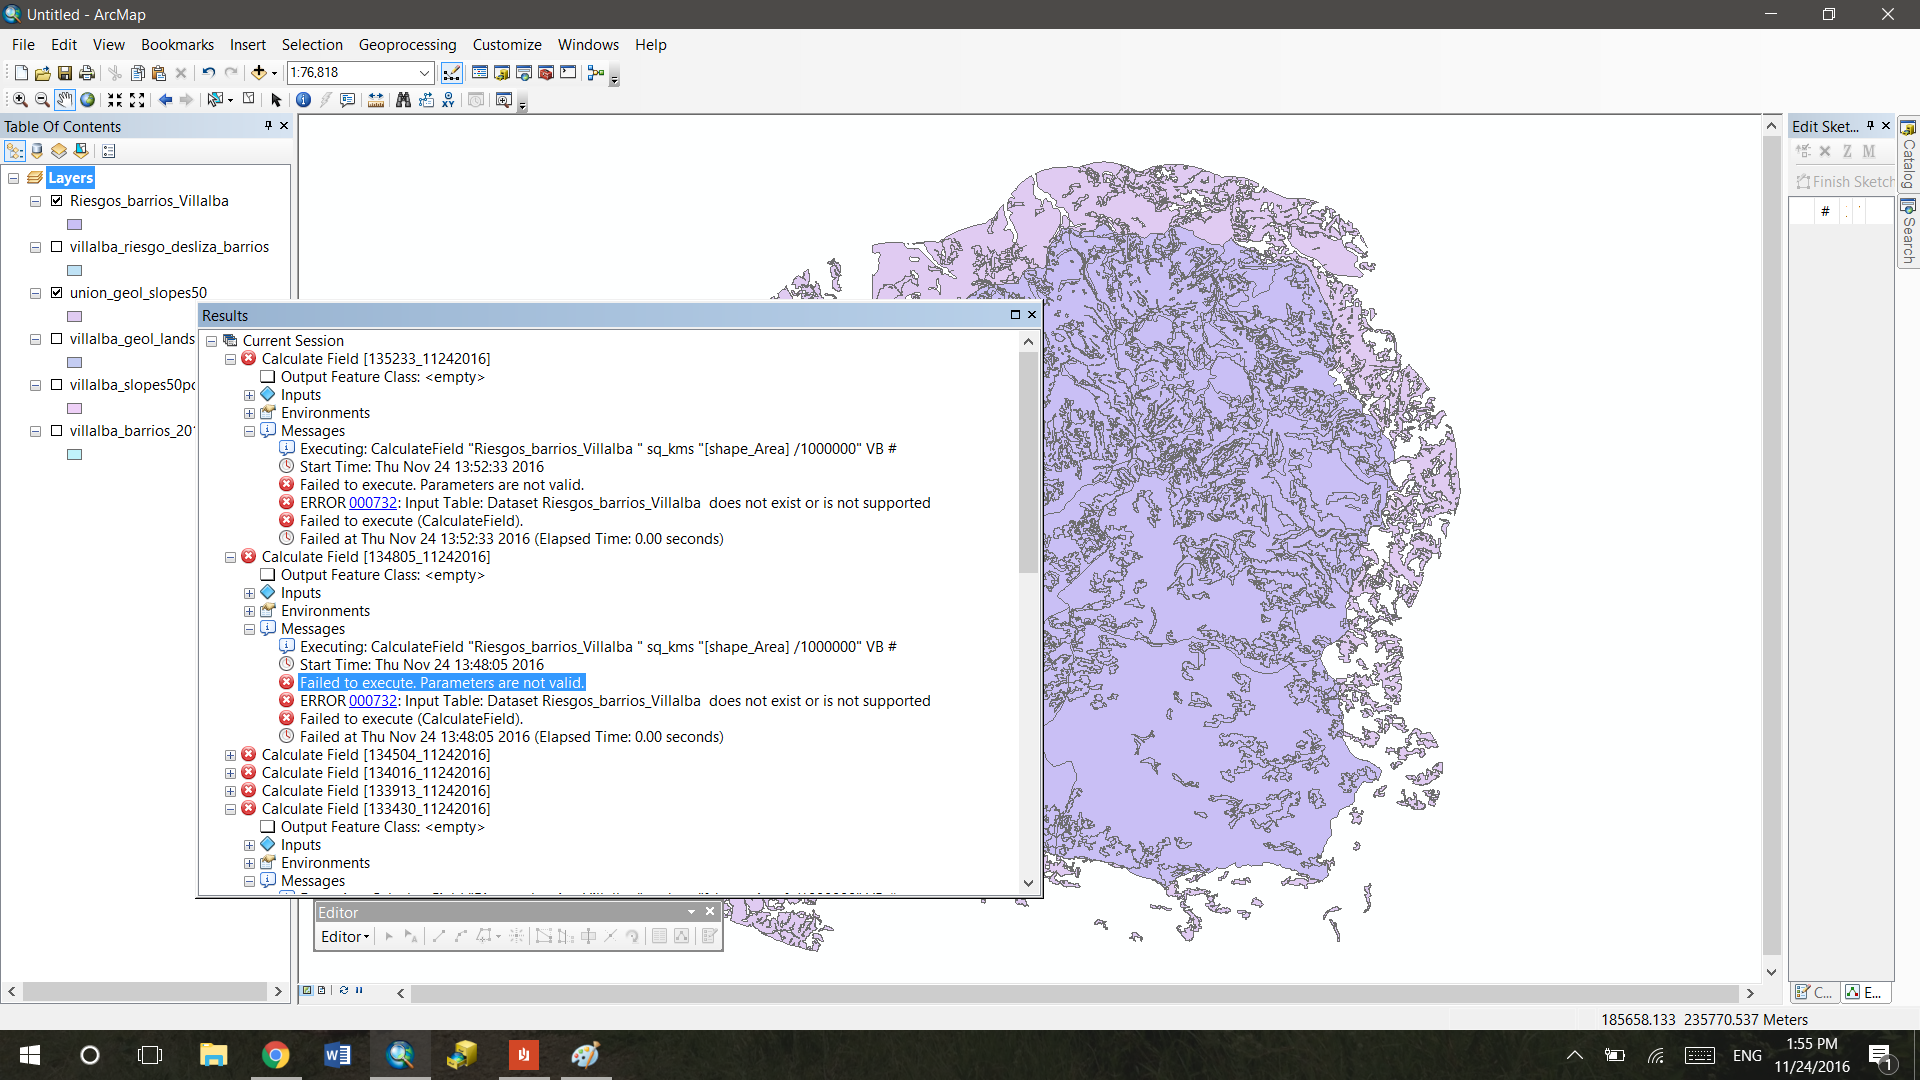
Task: Click union_geol_slopes50 symbol swatch
Action: pos(75,317)
